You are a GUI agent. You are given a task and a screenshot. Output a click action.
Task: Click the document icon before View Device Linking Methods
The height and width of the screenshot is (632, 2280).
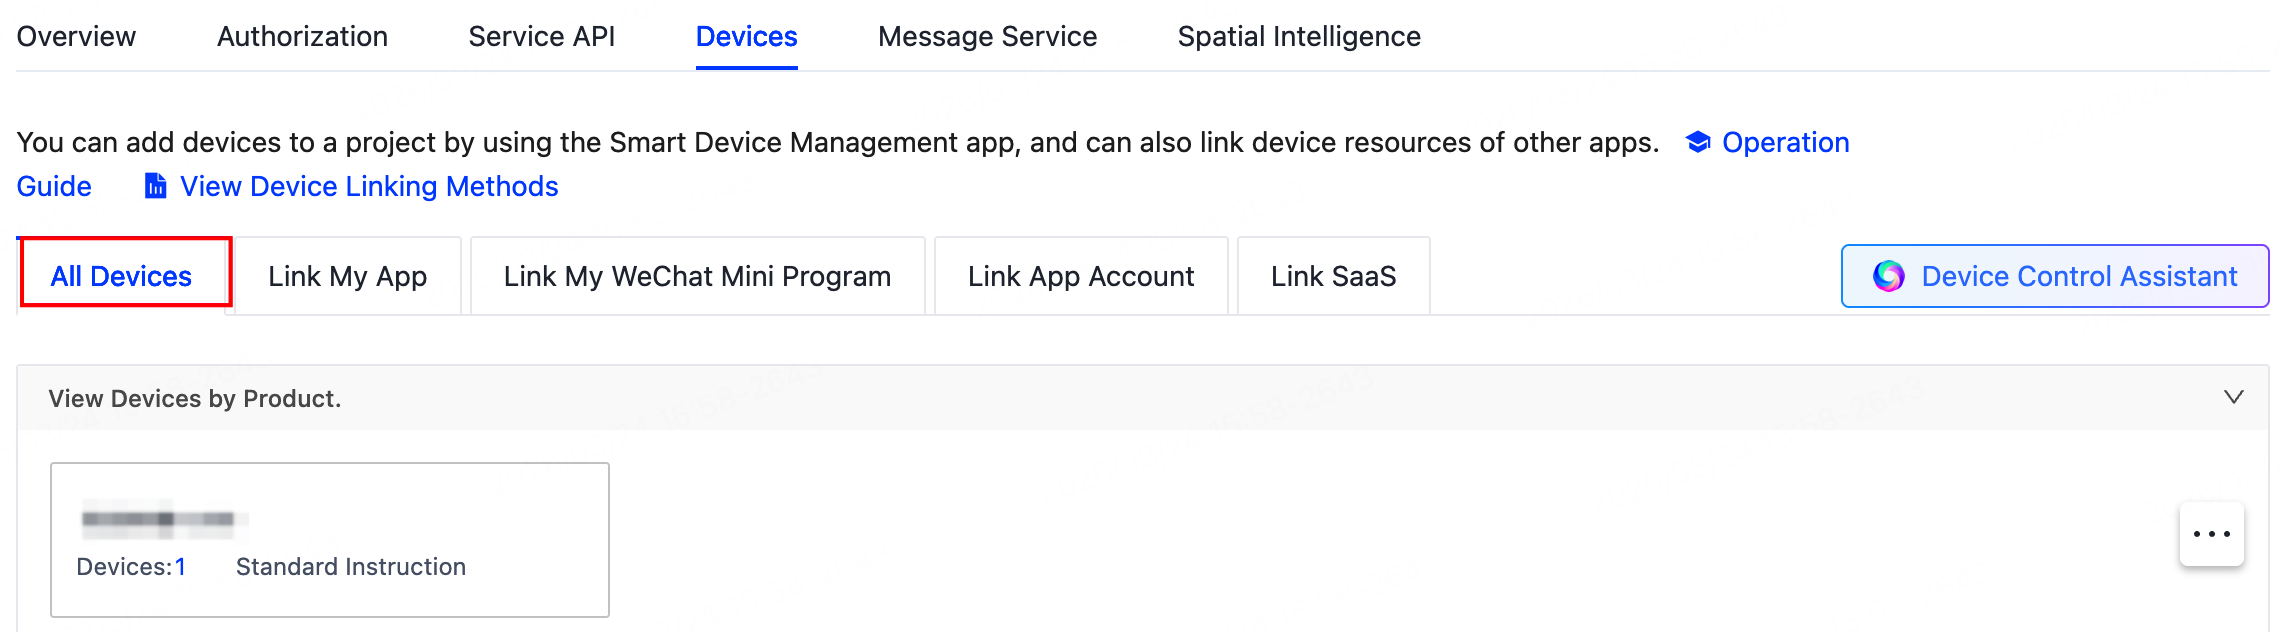coord(156,186)
